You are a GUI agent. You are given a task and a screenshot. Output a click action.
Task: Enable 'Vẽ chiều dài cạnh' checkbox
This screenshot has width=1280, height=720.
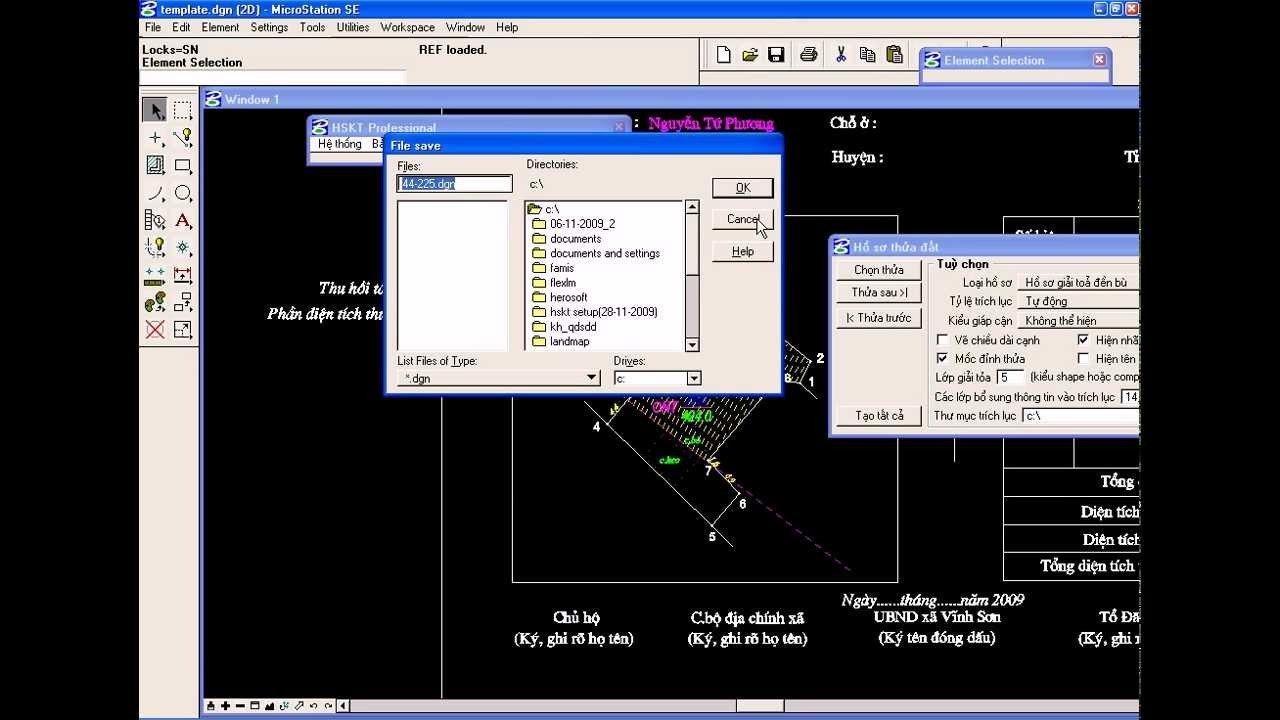(x=942, y=340)
